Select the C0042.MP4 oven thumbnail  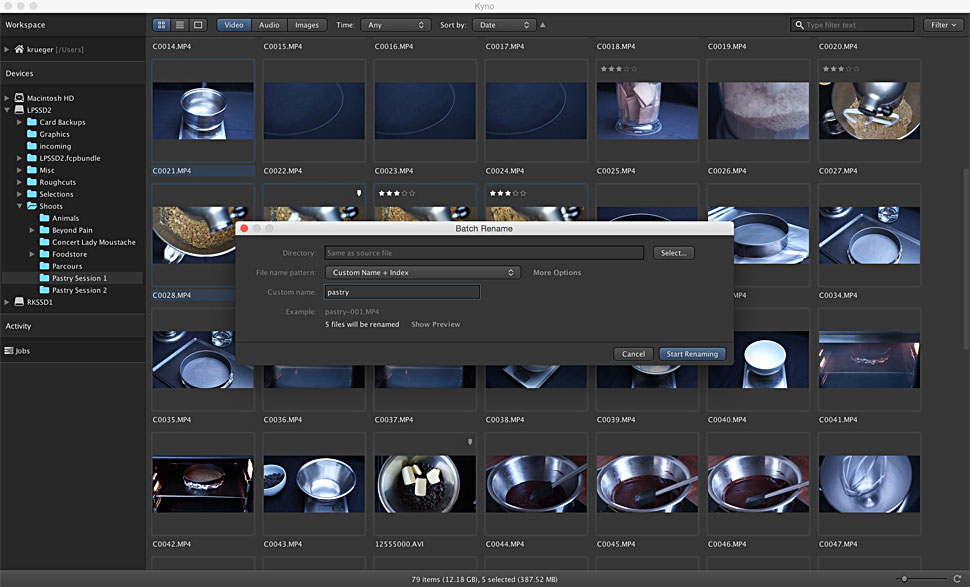pos(203,484)
